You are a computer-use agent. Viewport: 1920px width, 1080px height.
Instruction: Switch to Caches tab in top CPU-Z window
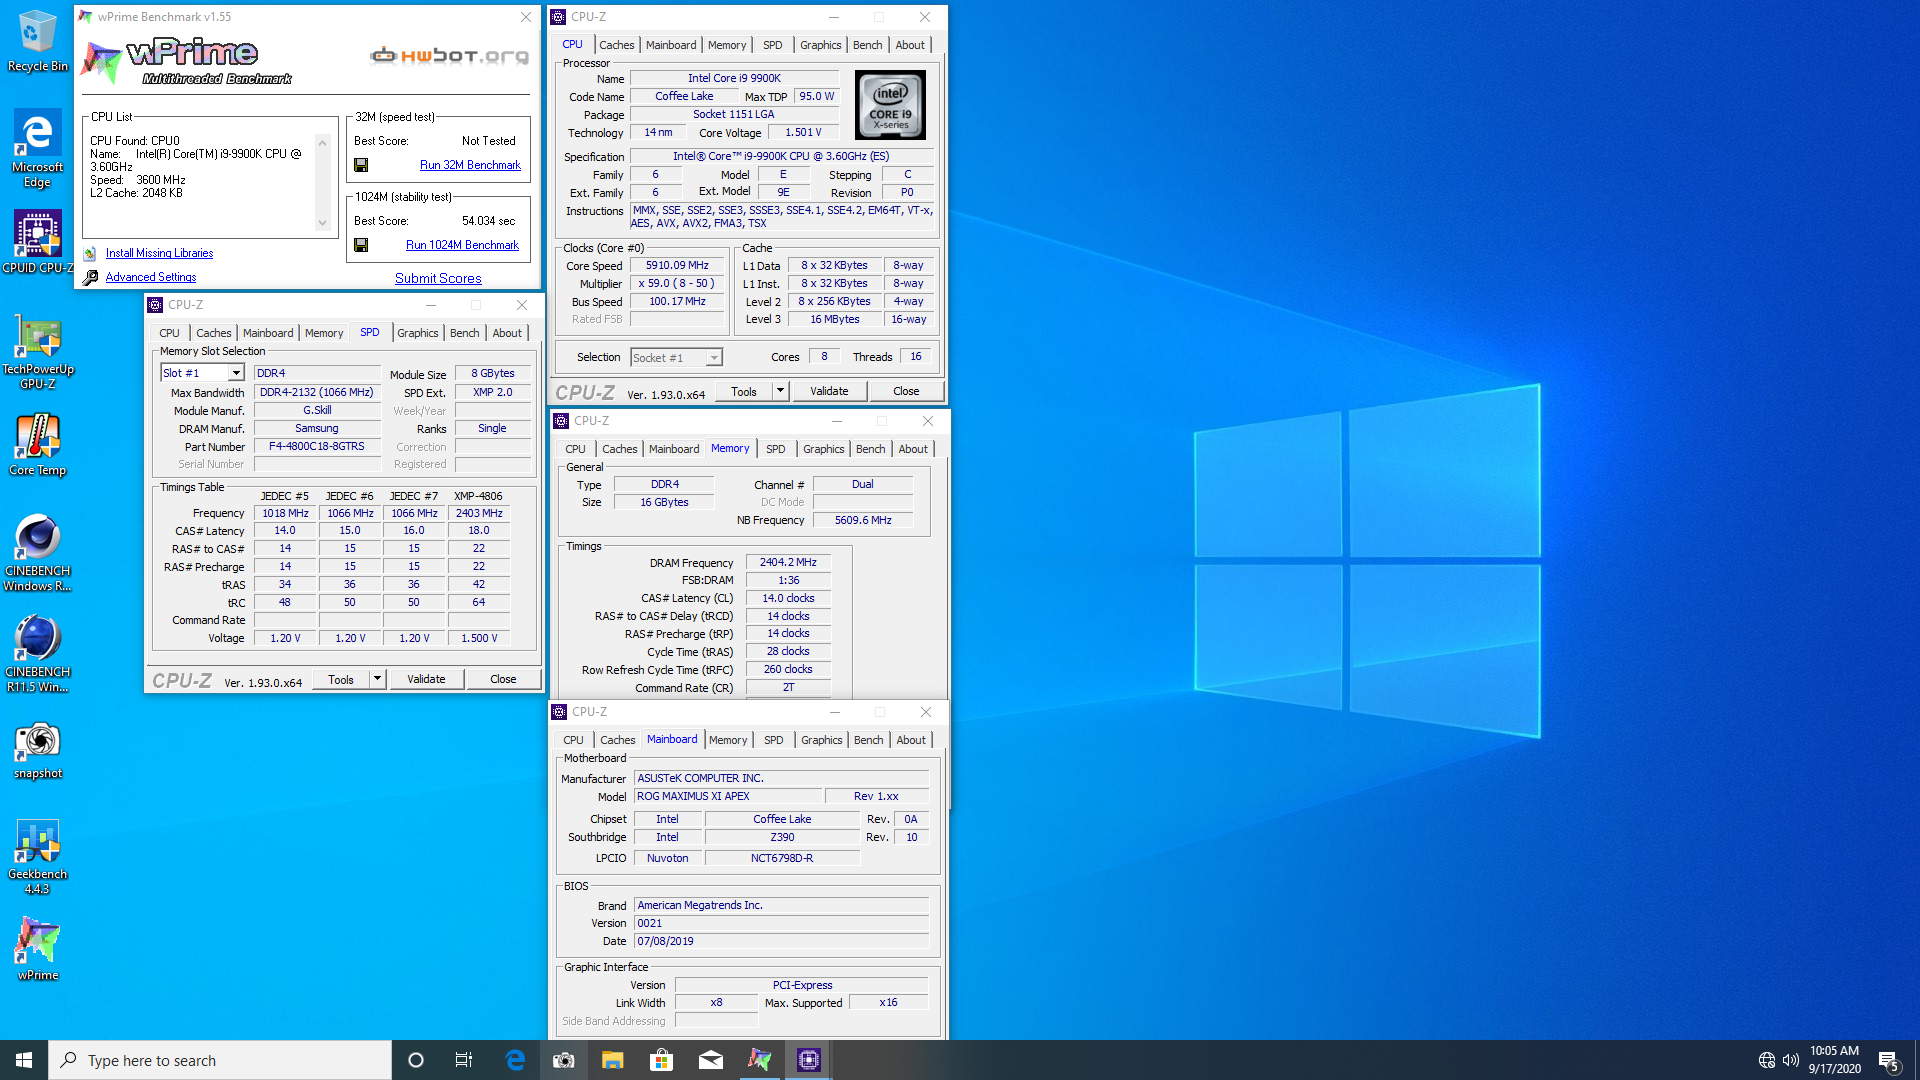click(617, 45)
